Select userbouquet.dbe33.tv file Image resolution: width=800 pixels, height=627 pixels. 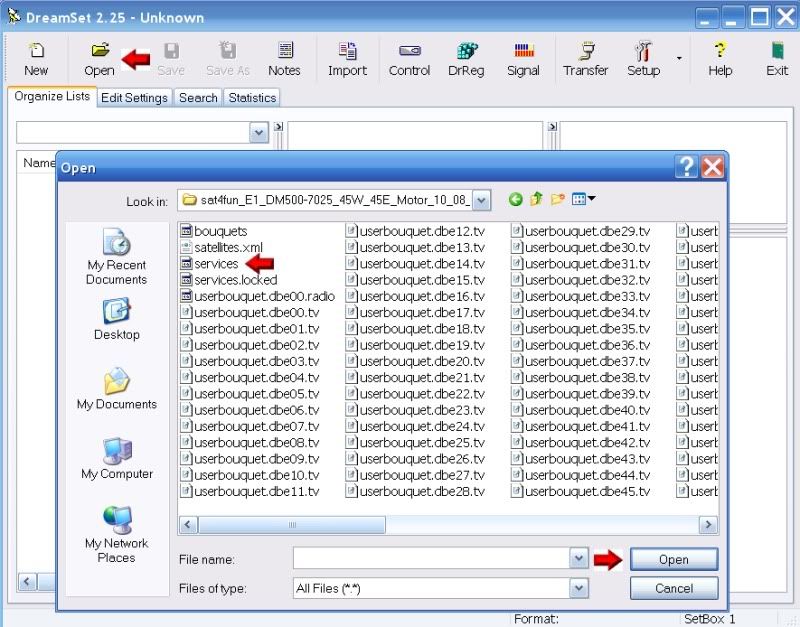(581, 296)
